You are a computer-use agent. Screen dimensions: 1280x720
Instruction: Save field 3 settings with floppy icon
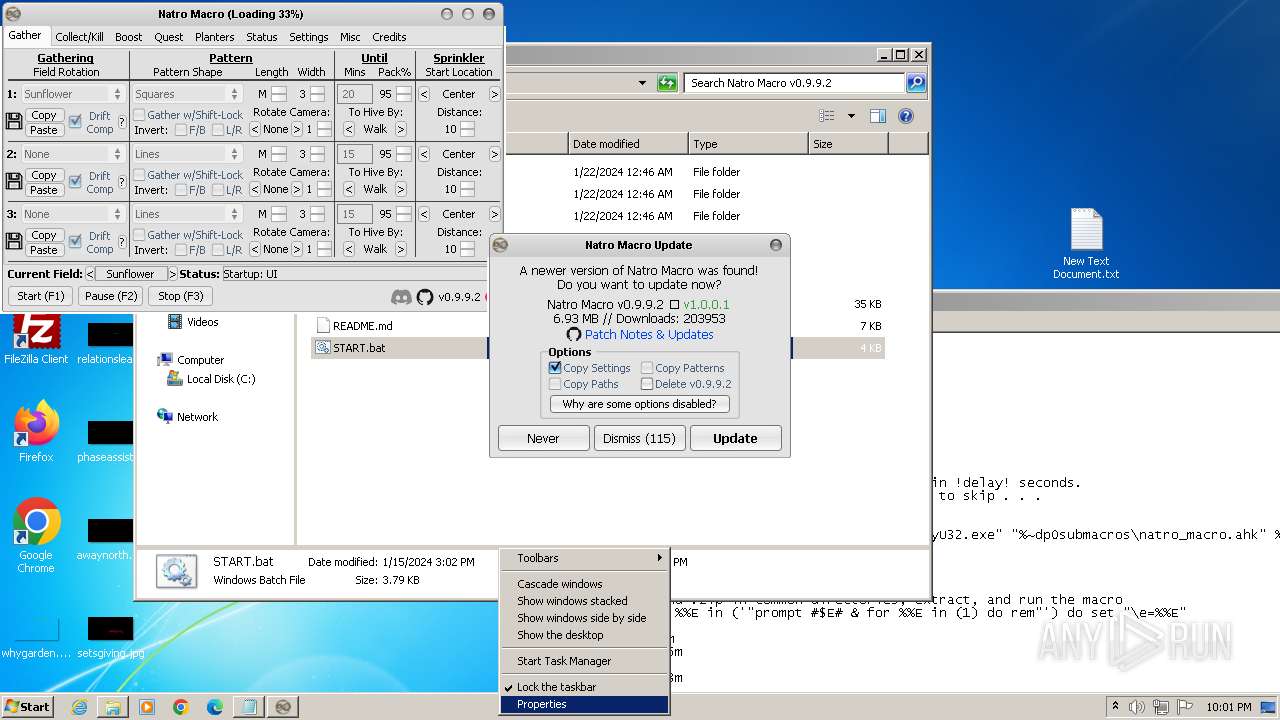coord(14,242)
